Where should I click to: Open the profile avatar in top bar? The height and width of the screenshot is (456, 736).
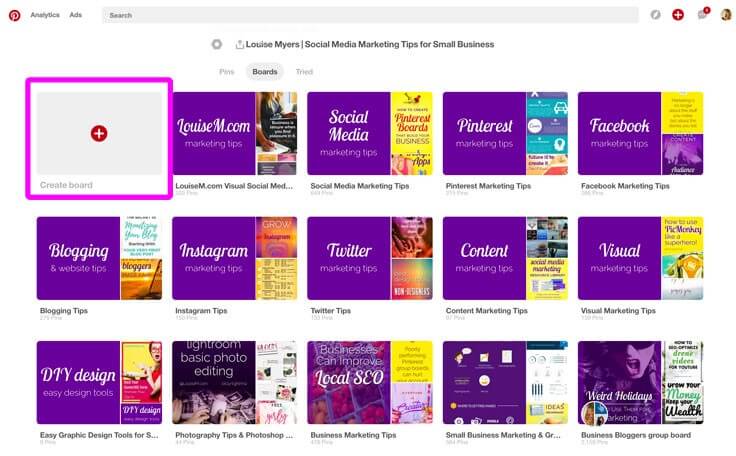pyautogui.click(x=726, y=15)
